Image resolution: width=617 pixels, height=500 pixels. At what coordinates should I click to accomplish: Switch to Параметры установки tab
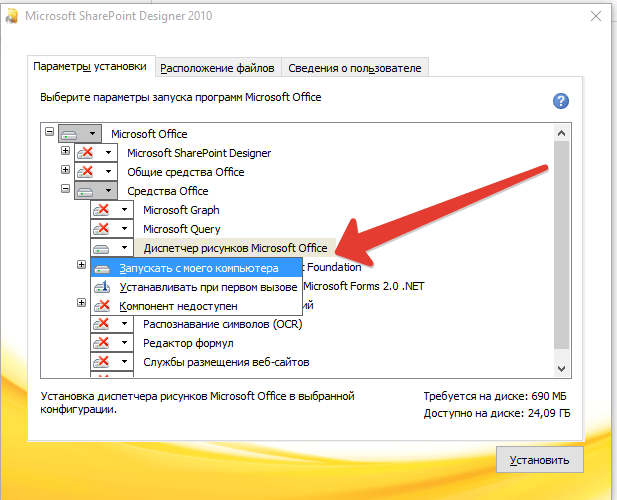[90, 66]
